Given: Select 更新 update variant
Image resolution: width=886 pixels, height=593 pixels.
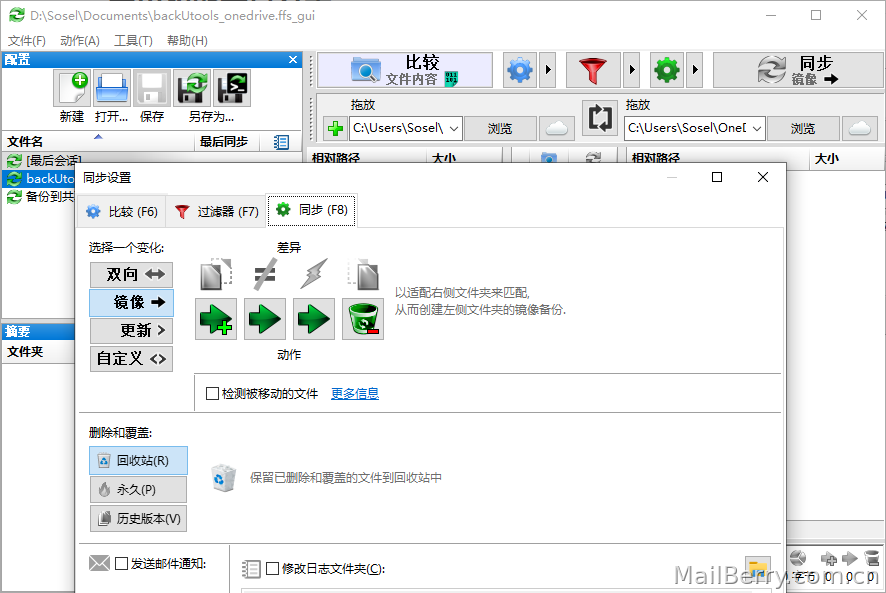Looking at the screenshot, I should click(x=132, y=331).
